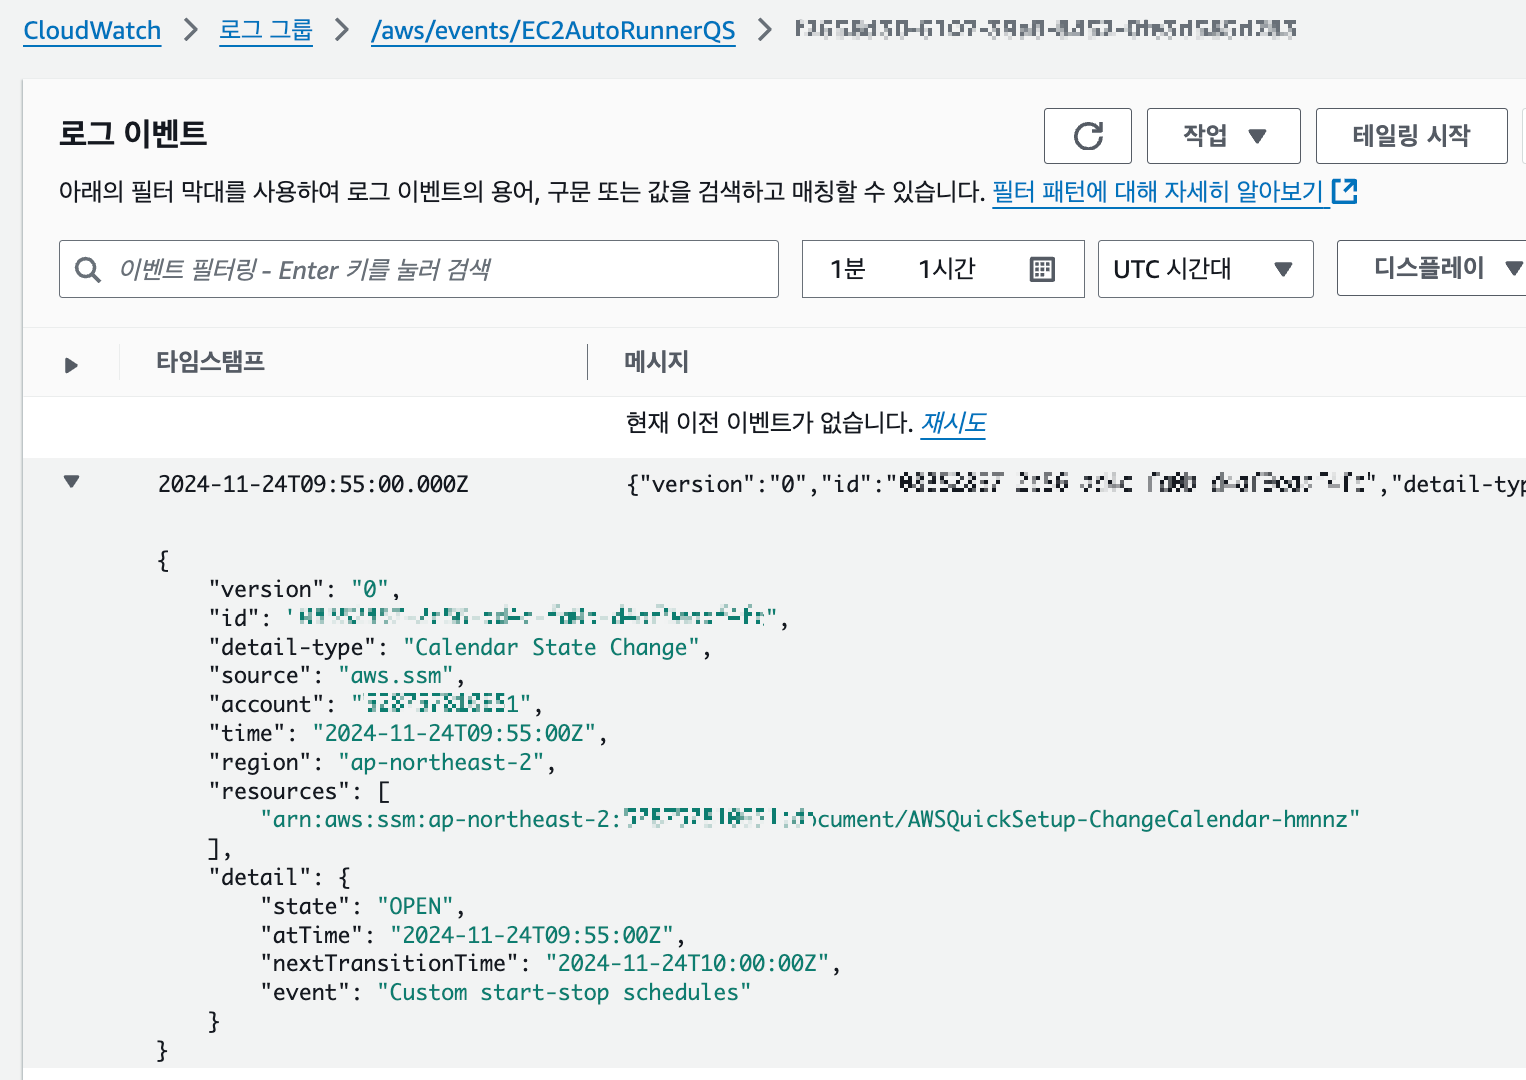Click the "time" value in JSON
The height and width of the screenshot is (1080, 1526).
[x=454, y=733]
